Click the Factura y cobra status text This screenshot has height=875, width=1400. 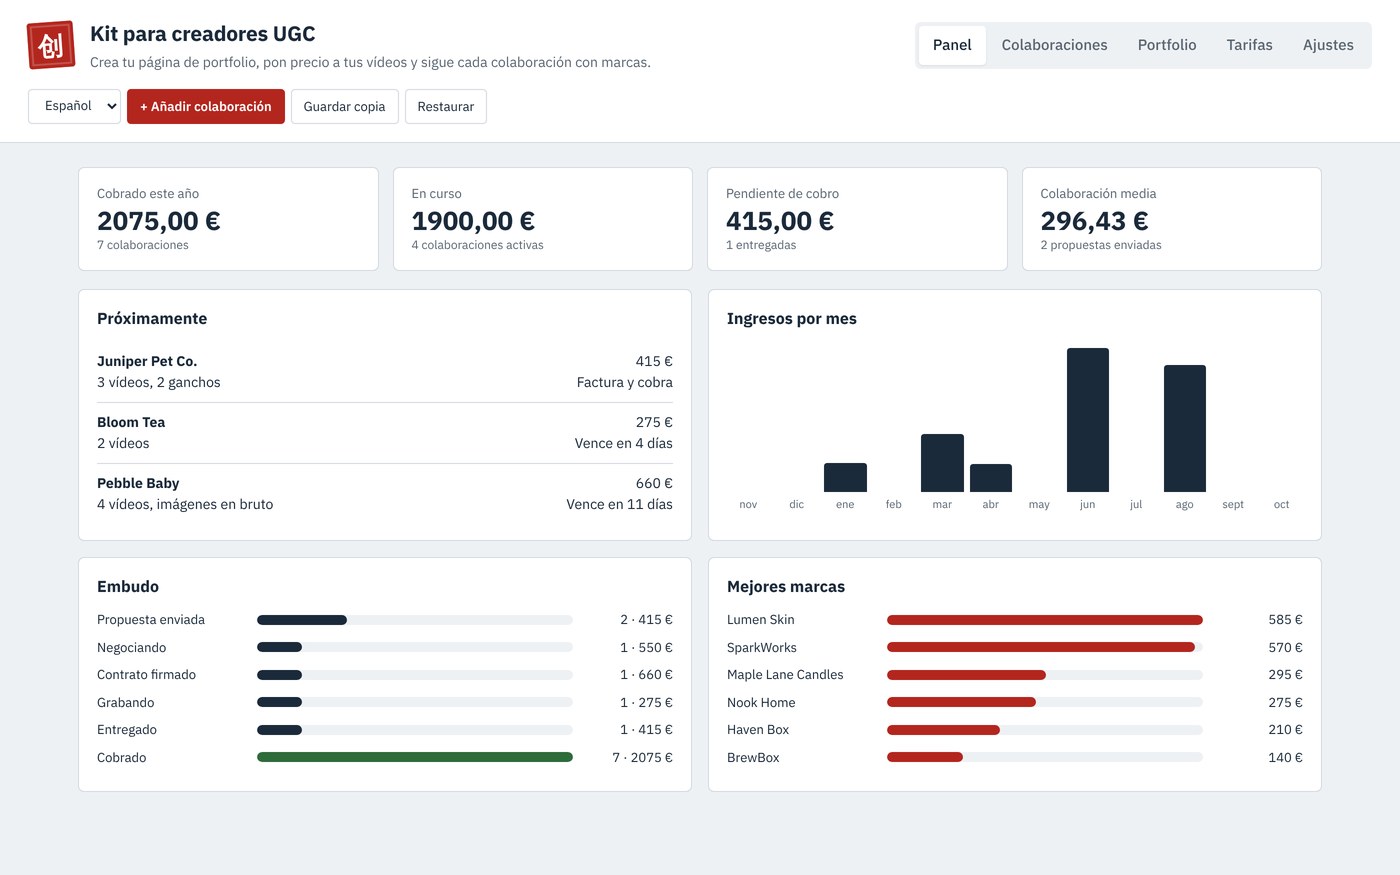click(625, 382)
